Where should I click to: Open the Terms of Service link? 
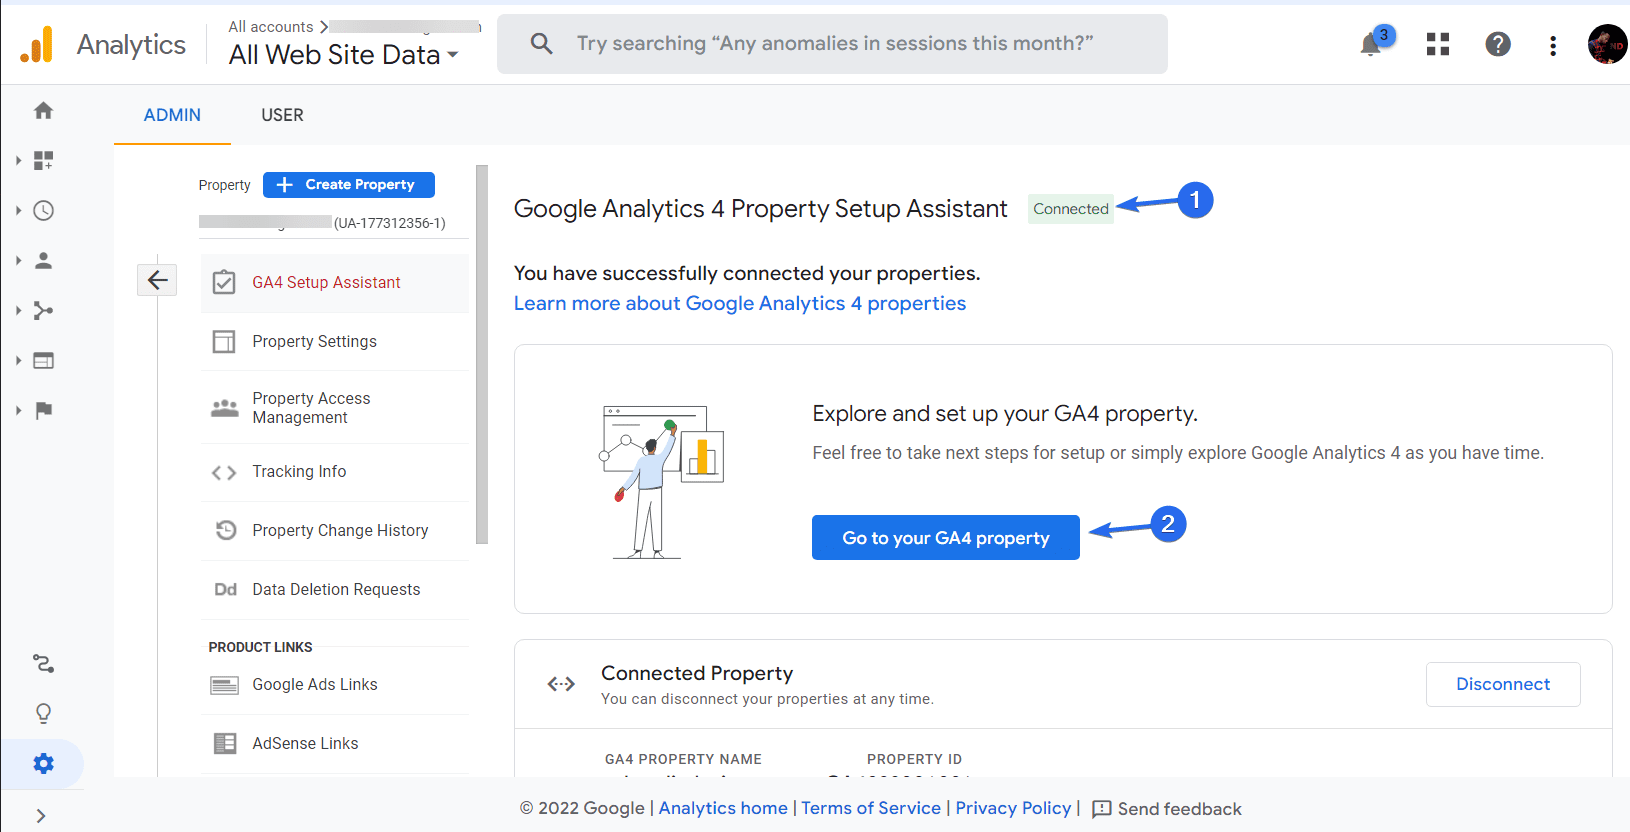[x=871, y=808]
